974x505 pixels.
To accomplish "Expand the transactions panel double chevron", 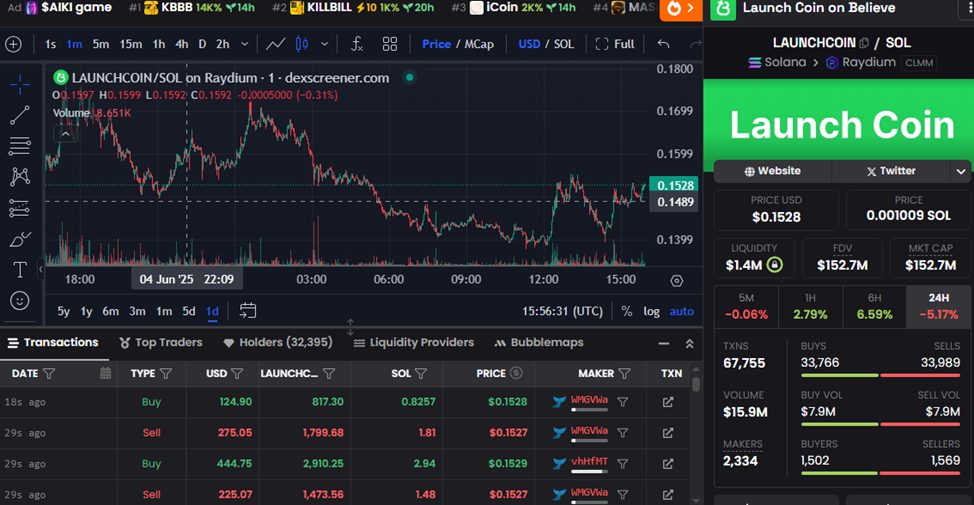I will point(690,343).
